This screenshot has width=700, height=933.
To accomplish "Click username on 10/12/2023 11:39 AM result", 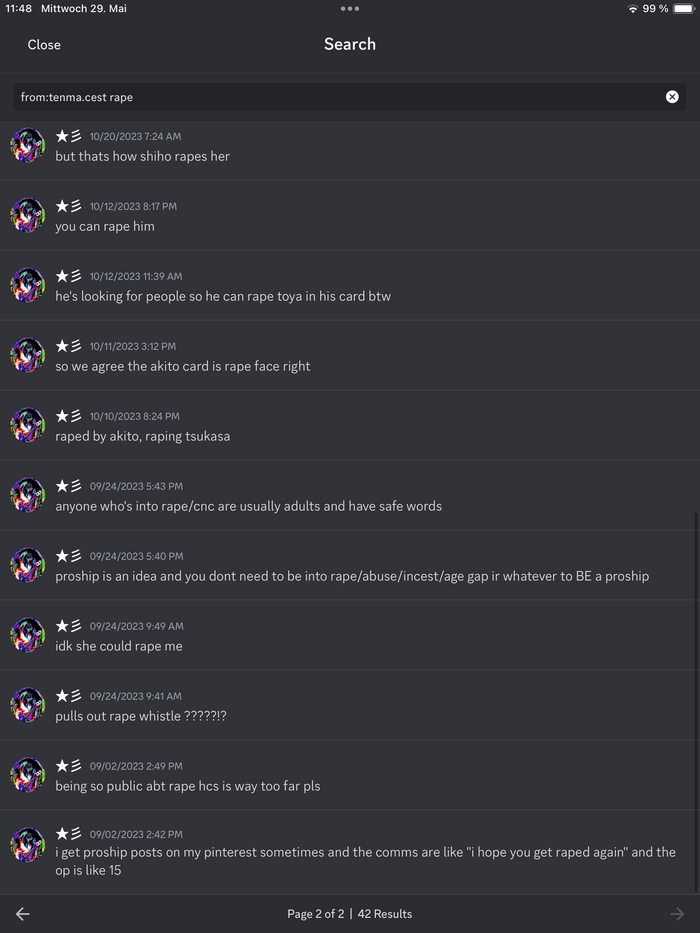I will [69, 276].
